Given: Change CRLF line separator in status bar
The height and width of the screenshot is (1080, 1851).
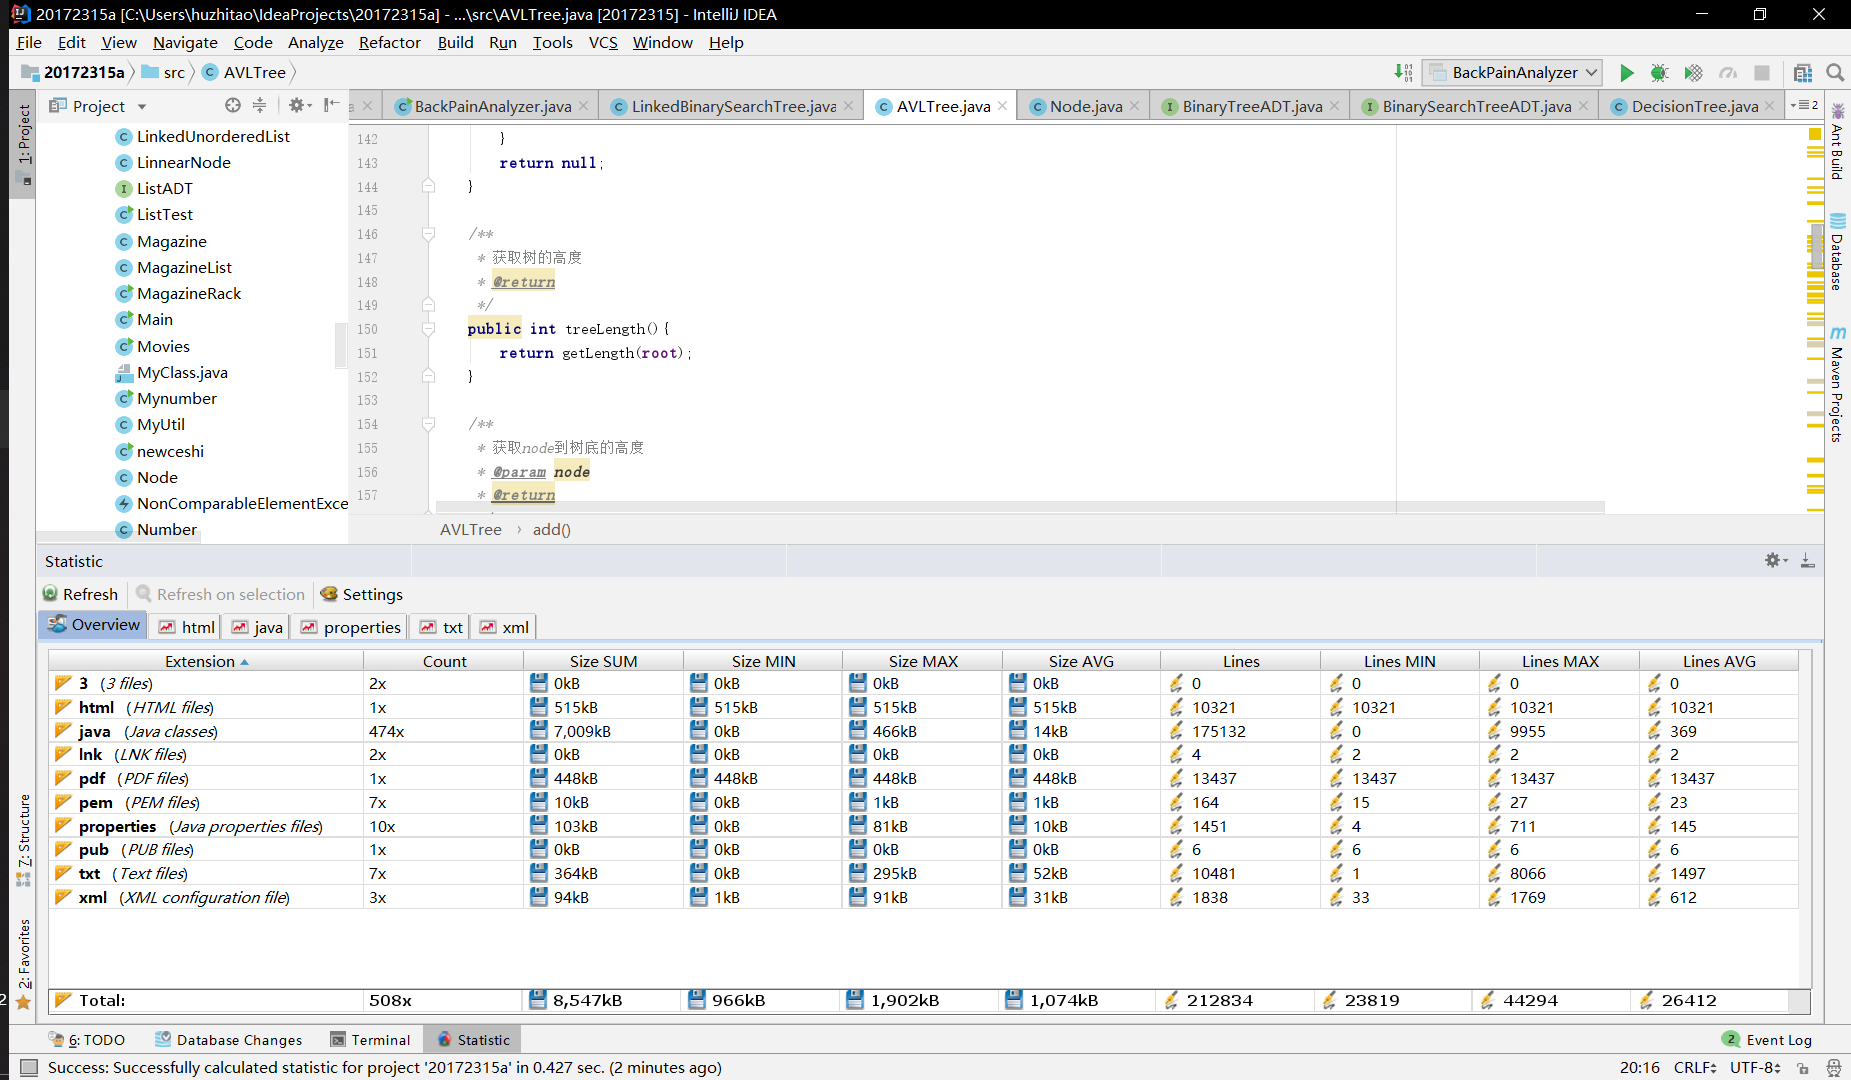Looking at the screenshot, I should click(1696, 1067).
